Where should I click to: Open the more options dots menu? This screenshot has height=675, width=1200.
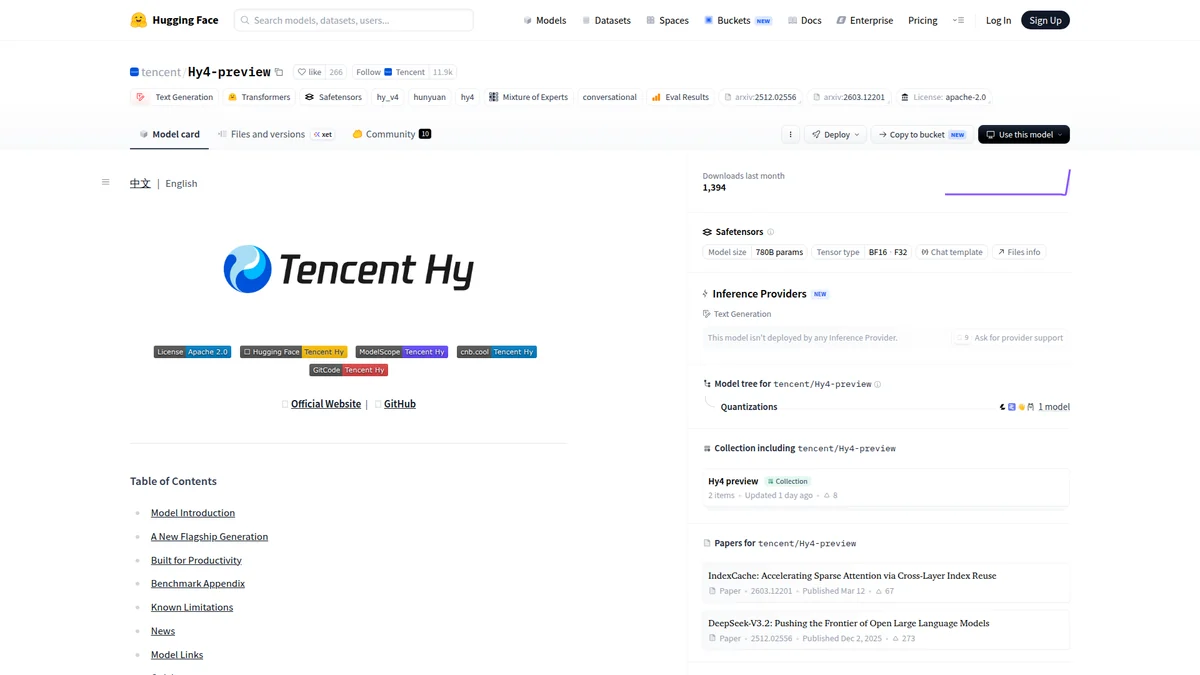(790, 134)
